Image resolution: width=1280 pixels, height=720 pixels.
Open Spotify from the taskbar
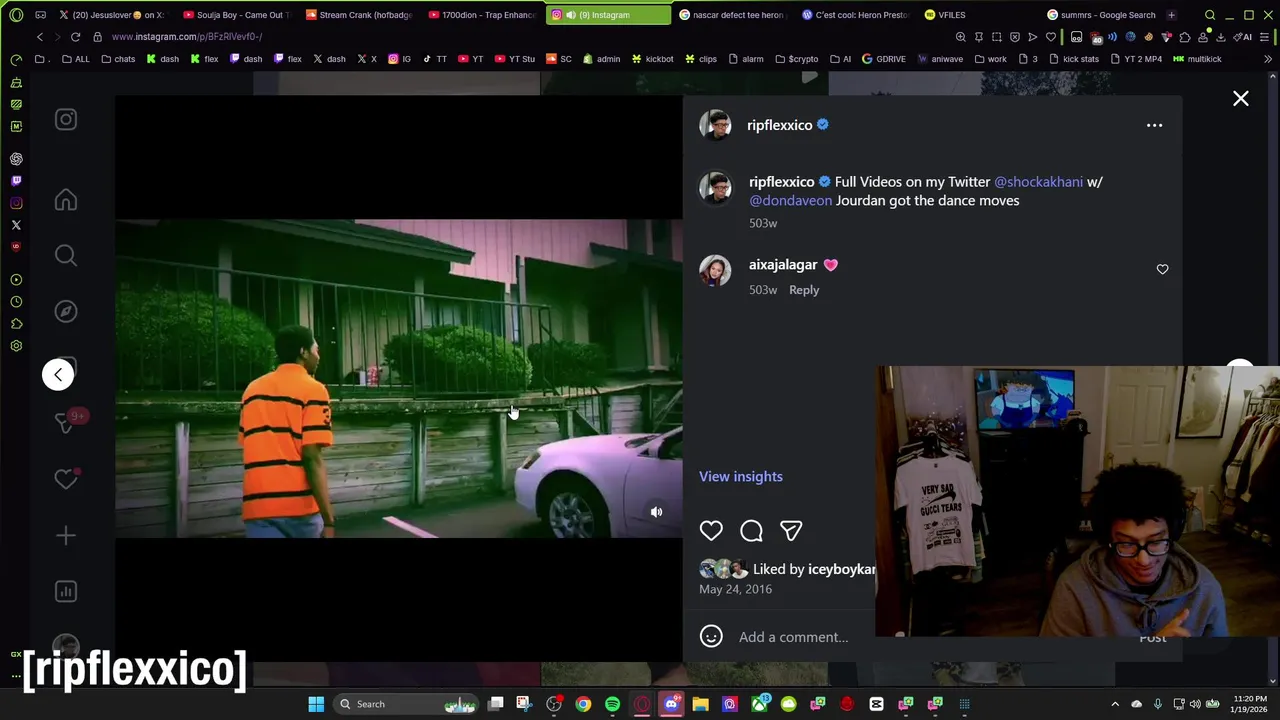612,704
